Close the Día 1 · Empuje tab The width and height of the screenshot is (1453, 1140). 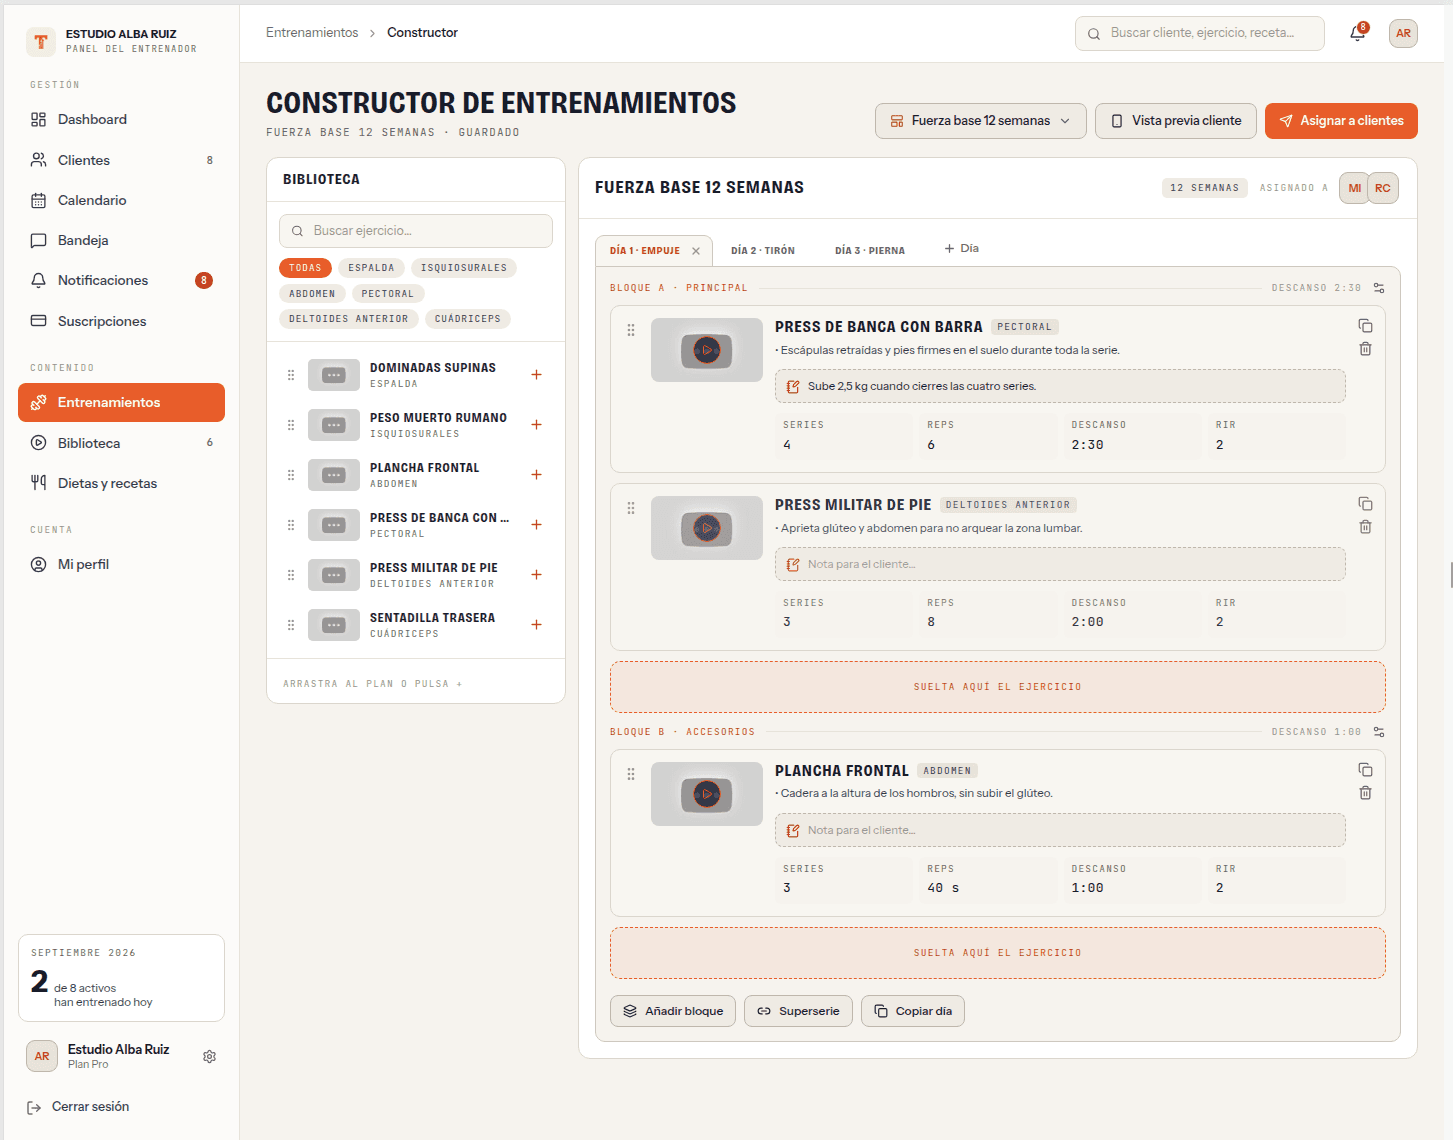pos(696,251)
